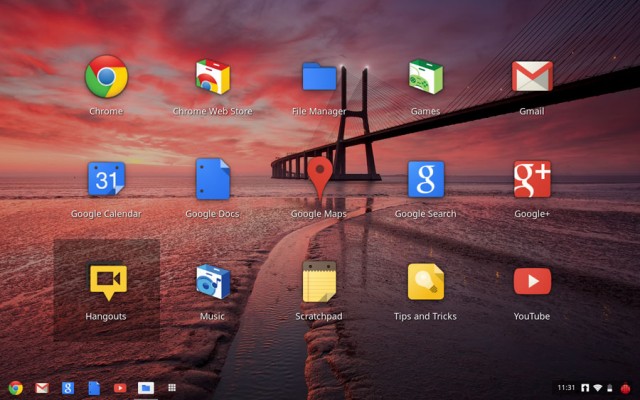Image resolution: width=640 pixels, height=400 pixels.
Task: Launch Google Calendar app
Action: (106, 180)
